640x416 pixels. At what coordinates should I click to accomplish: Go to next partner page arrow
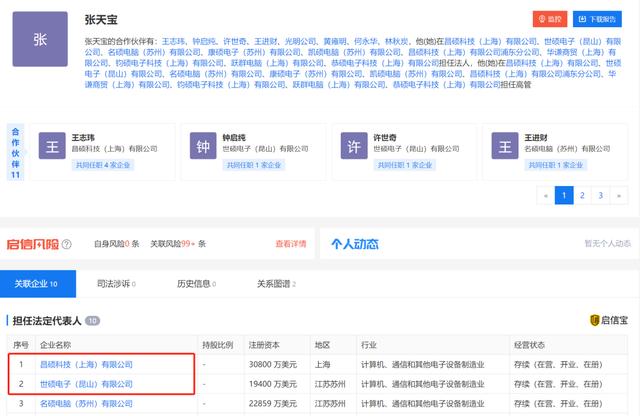click(625, 196)
